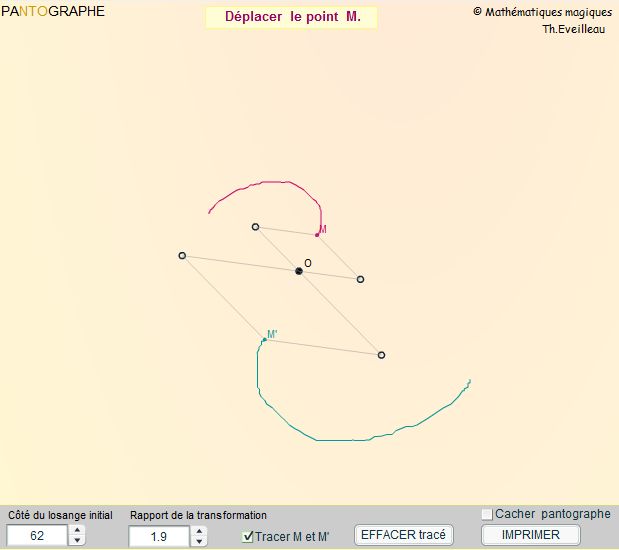Increase Rapport de la transformation with up arrow

coord(199,531)
